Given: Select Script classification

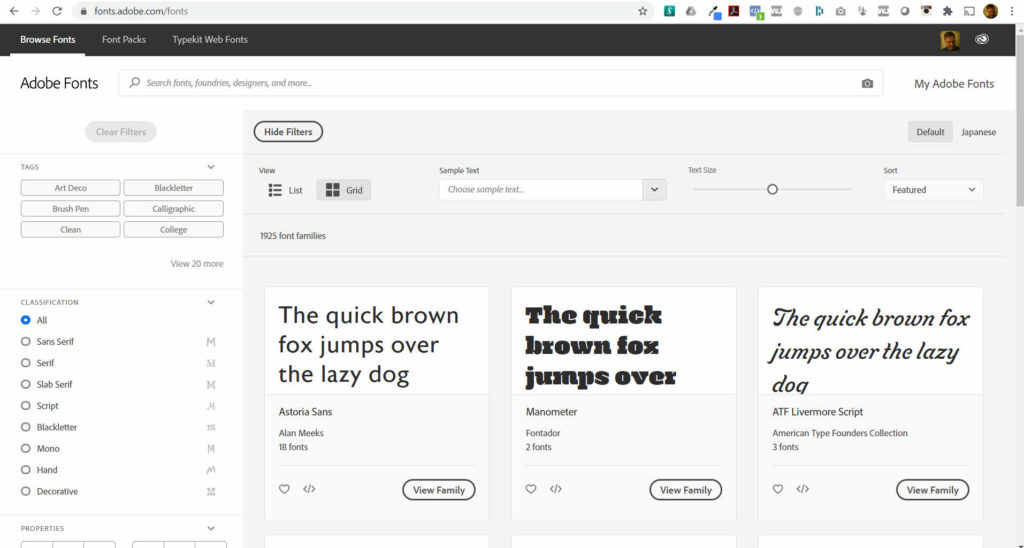Looking at the screenshot, I should click(x=25, y=406).
